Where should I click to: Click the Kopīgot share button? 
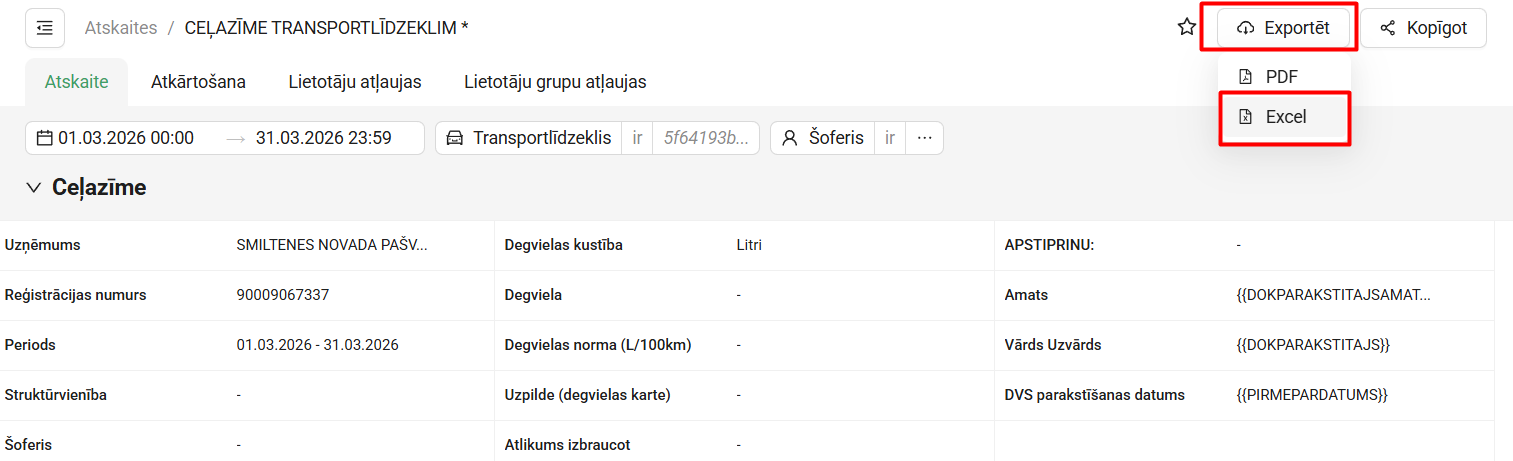pyautogui.click(x=1423, y=28)
